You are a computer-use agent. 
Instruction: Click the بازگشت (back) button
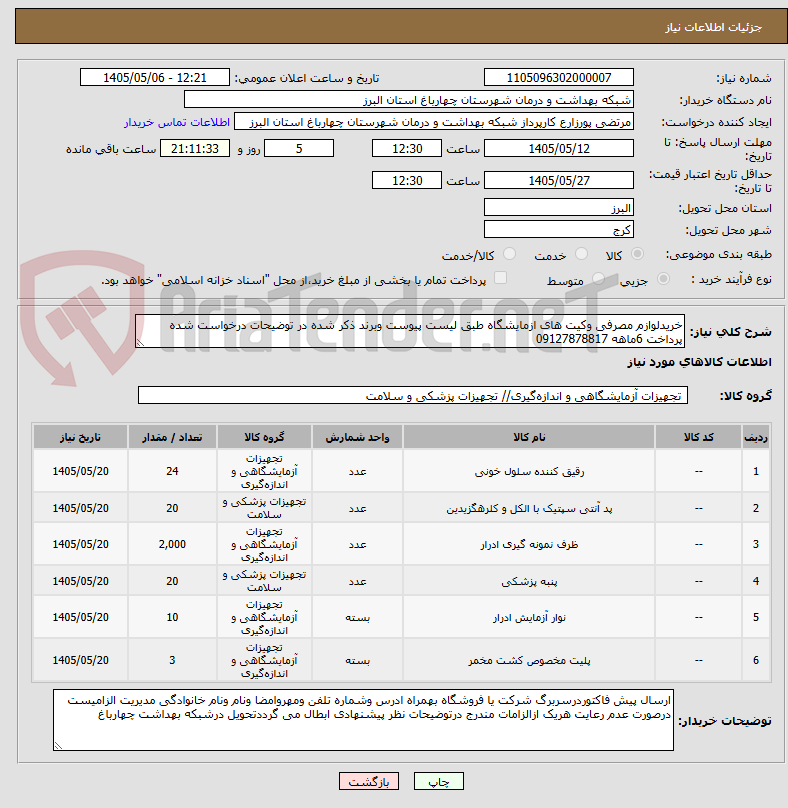pyautogui.click(x=368, y=781)
